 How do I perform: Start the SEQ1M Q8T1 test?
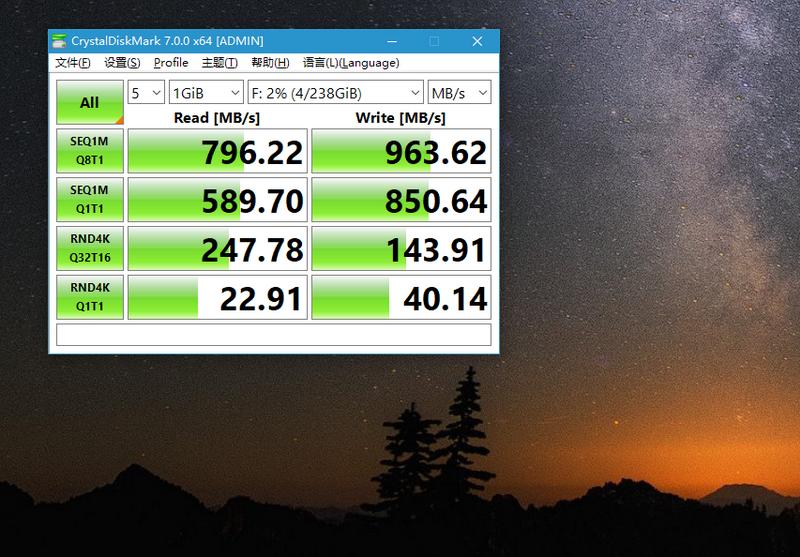[x=90, y=150]
